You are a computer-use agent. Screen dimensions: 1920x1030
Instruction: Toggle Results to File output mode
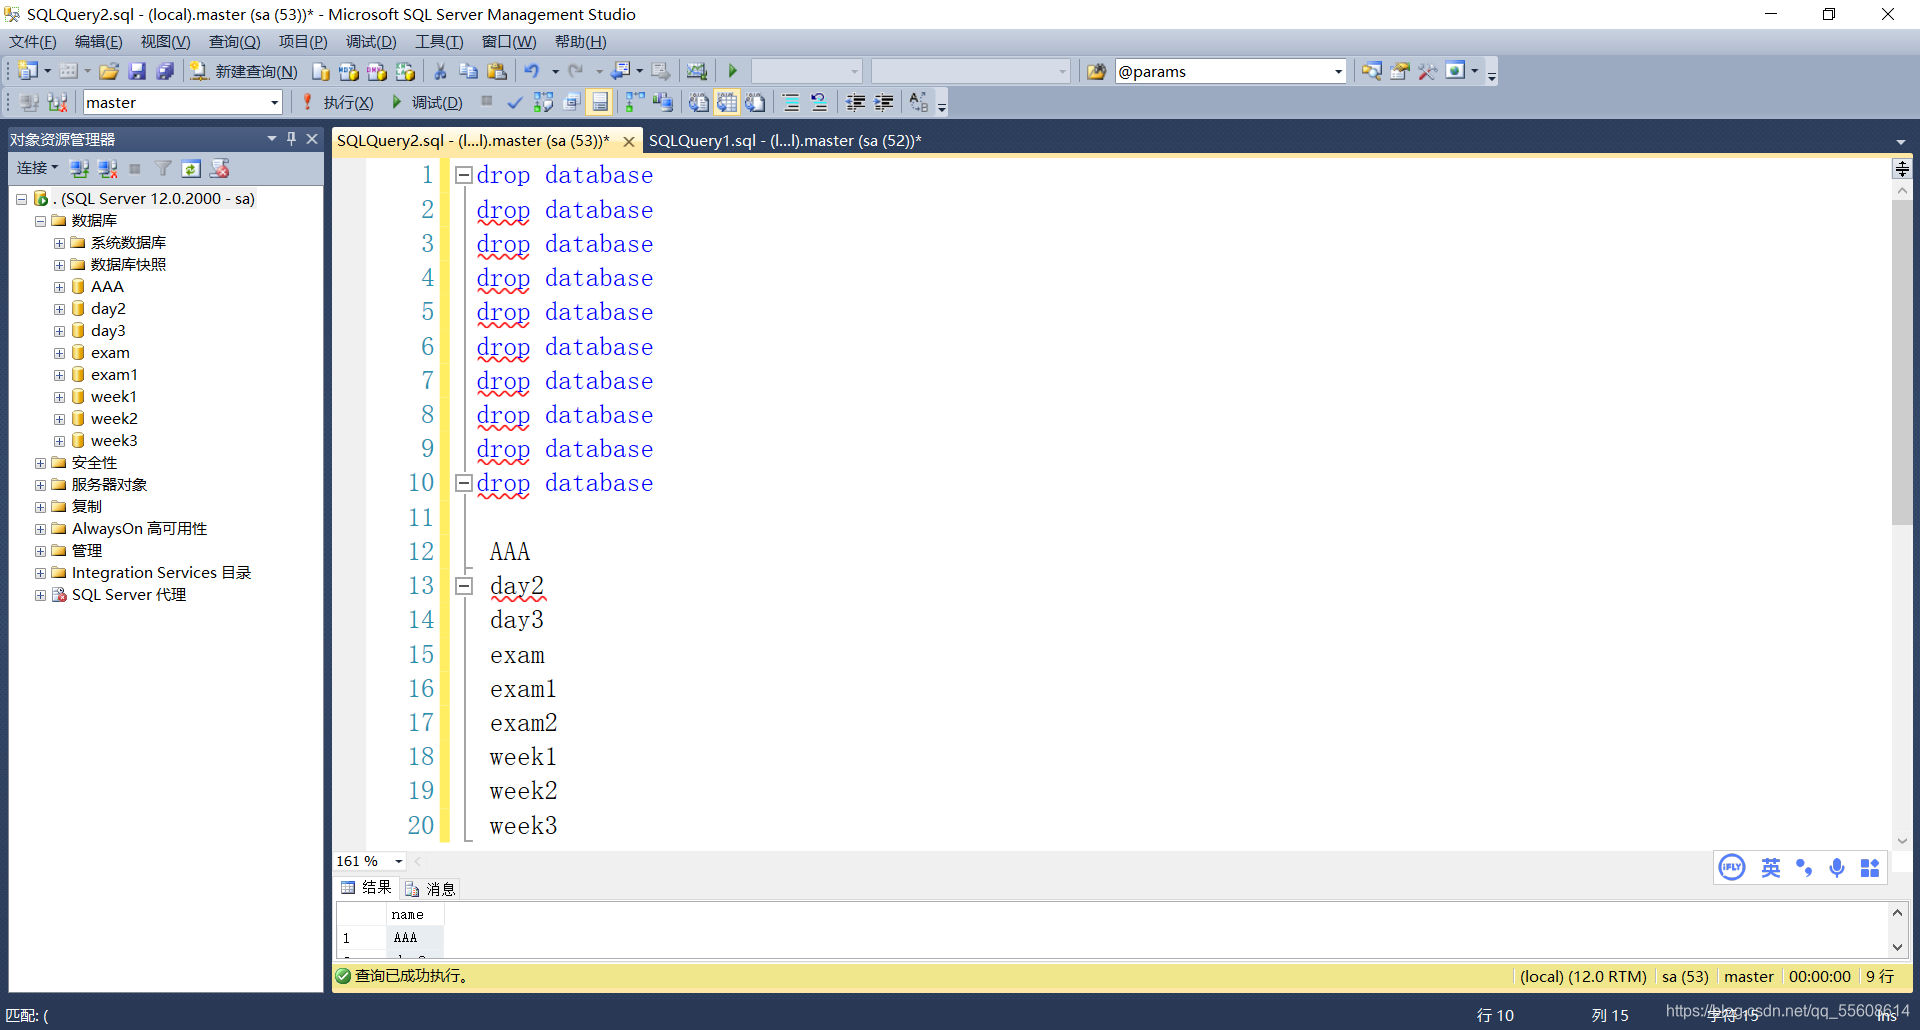(x=755, y=102)
